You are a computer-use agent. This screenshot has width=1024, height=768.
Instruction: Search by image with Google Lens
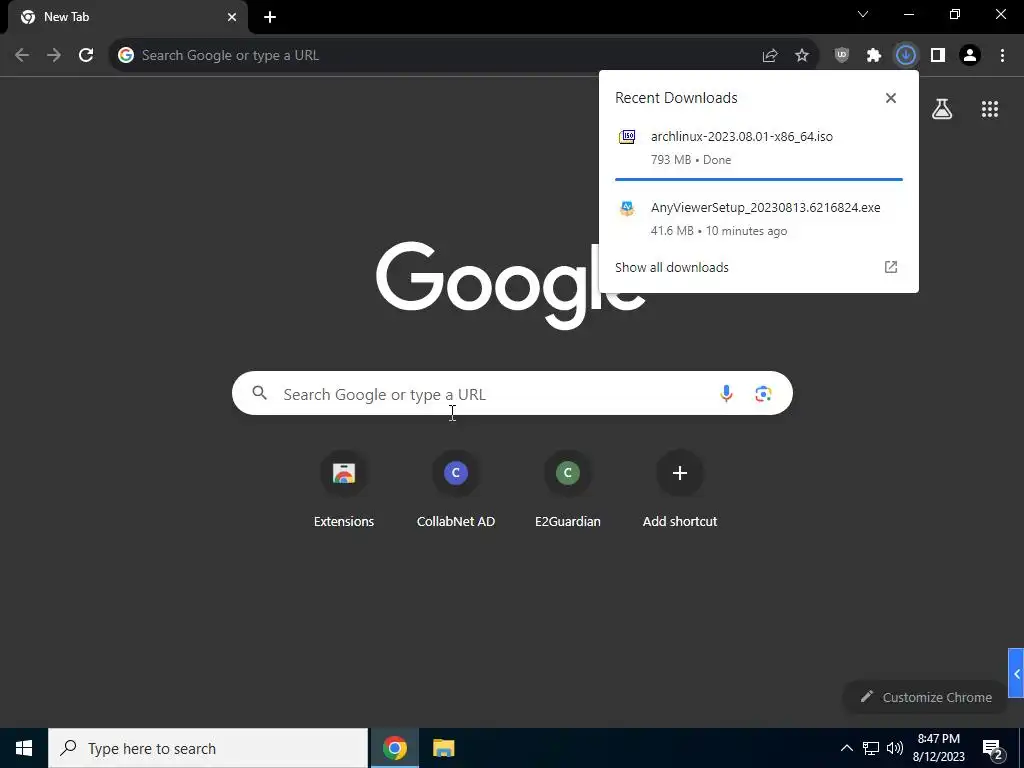763,393
